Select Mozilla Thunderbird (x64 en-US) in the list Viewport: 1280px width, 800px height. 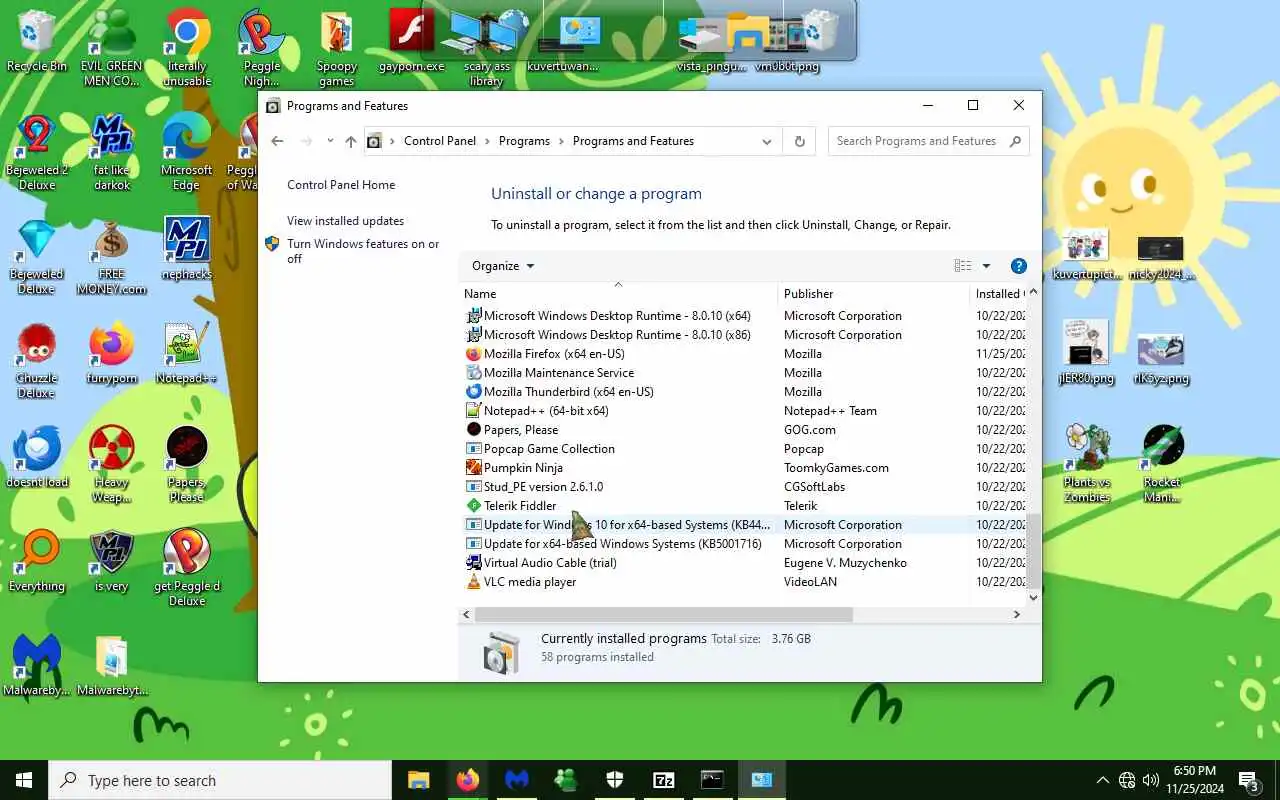coord(745,392)
